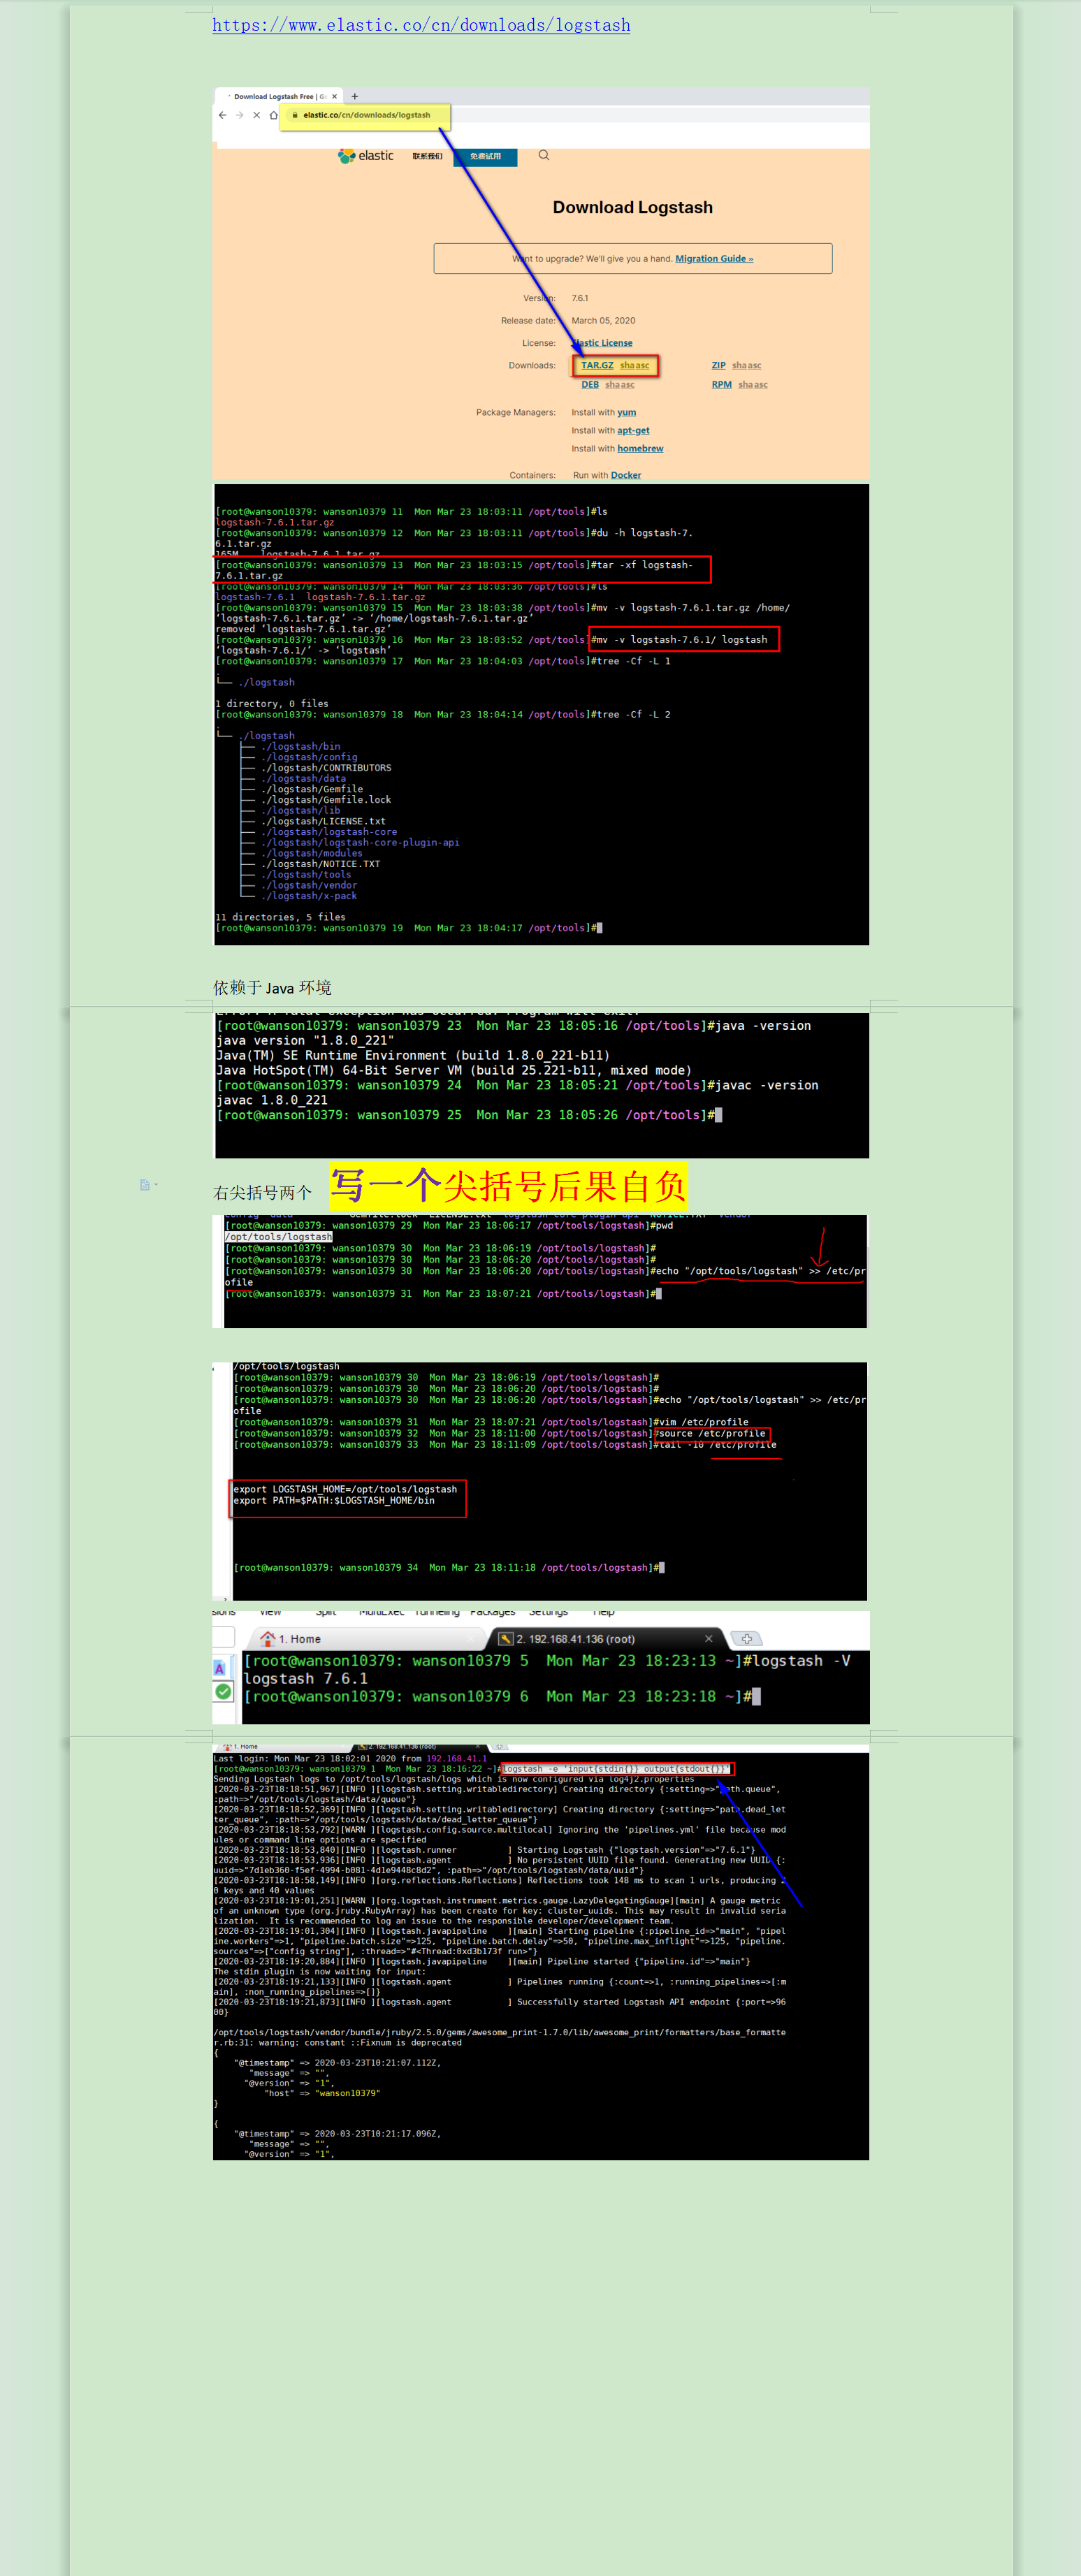Close the Download Logstash Free browser tab
Image resolution: width=1081 pixels, height=2576 pixels.
pos(334,97)
